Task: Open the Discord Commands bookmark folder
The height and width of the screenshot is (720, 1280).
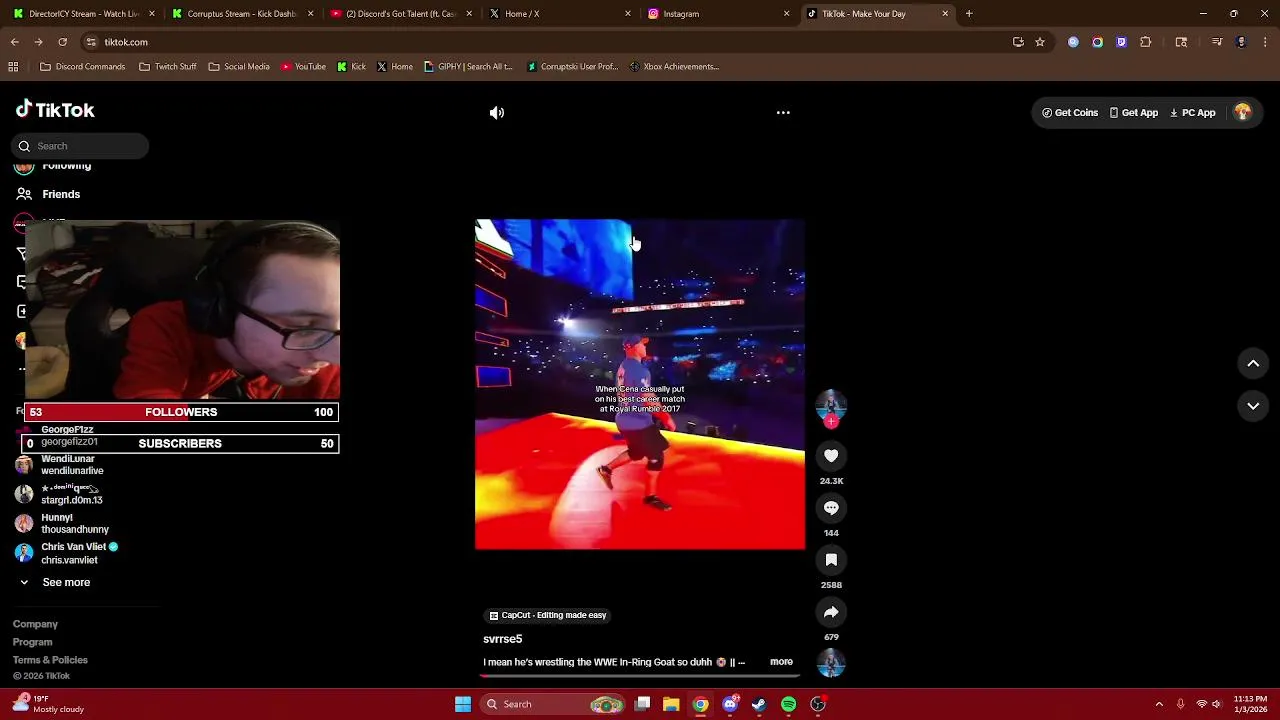Action: click(82, 67)
